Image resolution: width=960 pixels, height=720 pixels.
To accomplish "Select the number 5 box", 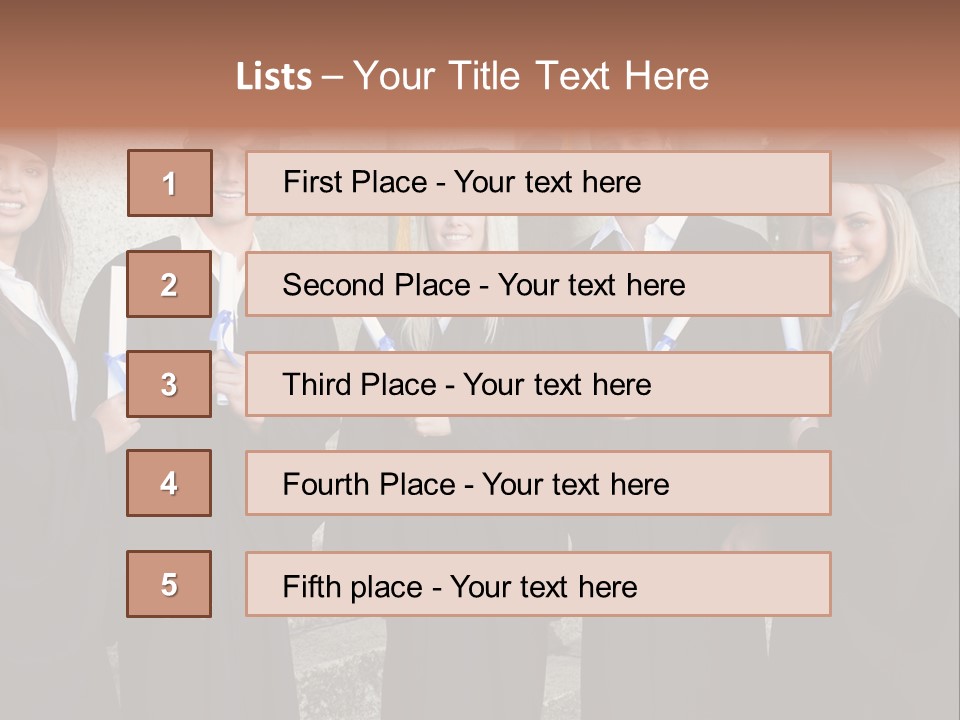I will coord(169,584).
